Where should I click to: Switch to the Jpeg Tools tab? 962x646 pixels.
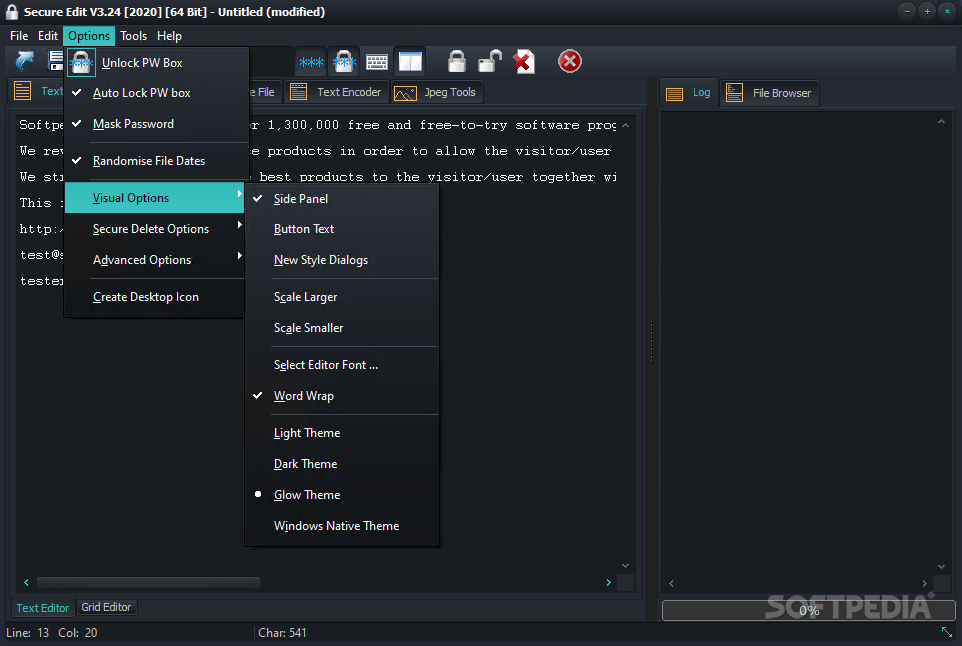[437, 92]
